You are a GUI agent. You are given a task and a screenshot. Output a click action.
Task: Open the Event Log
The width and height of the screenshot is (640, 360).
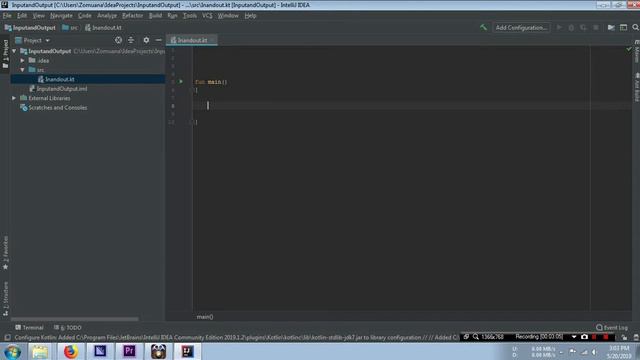611,327
